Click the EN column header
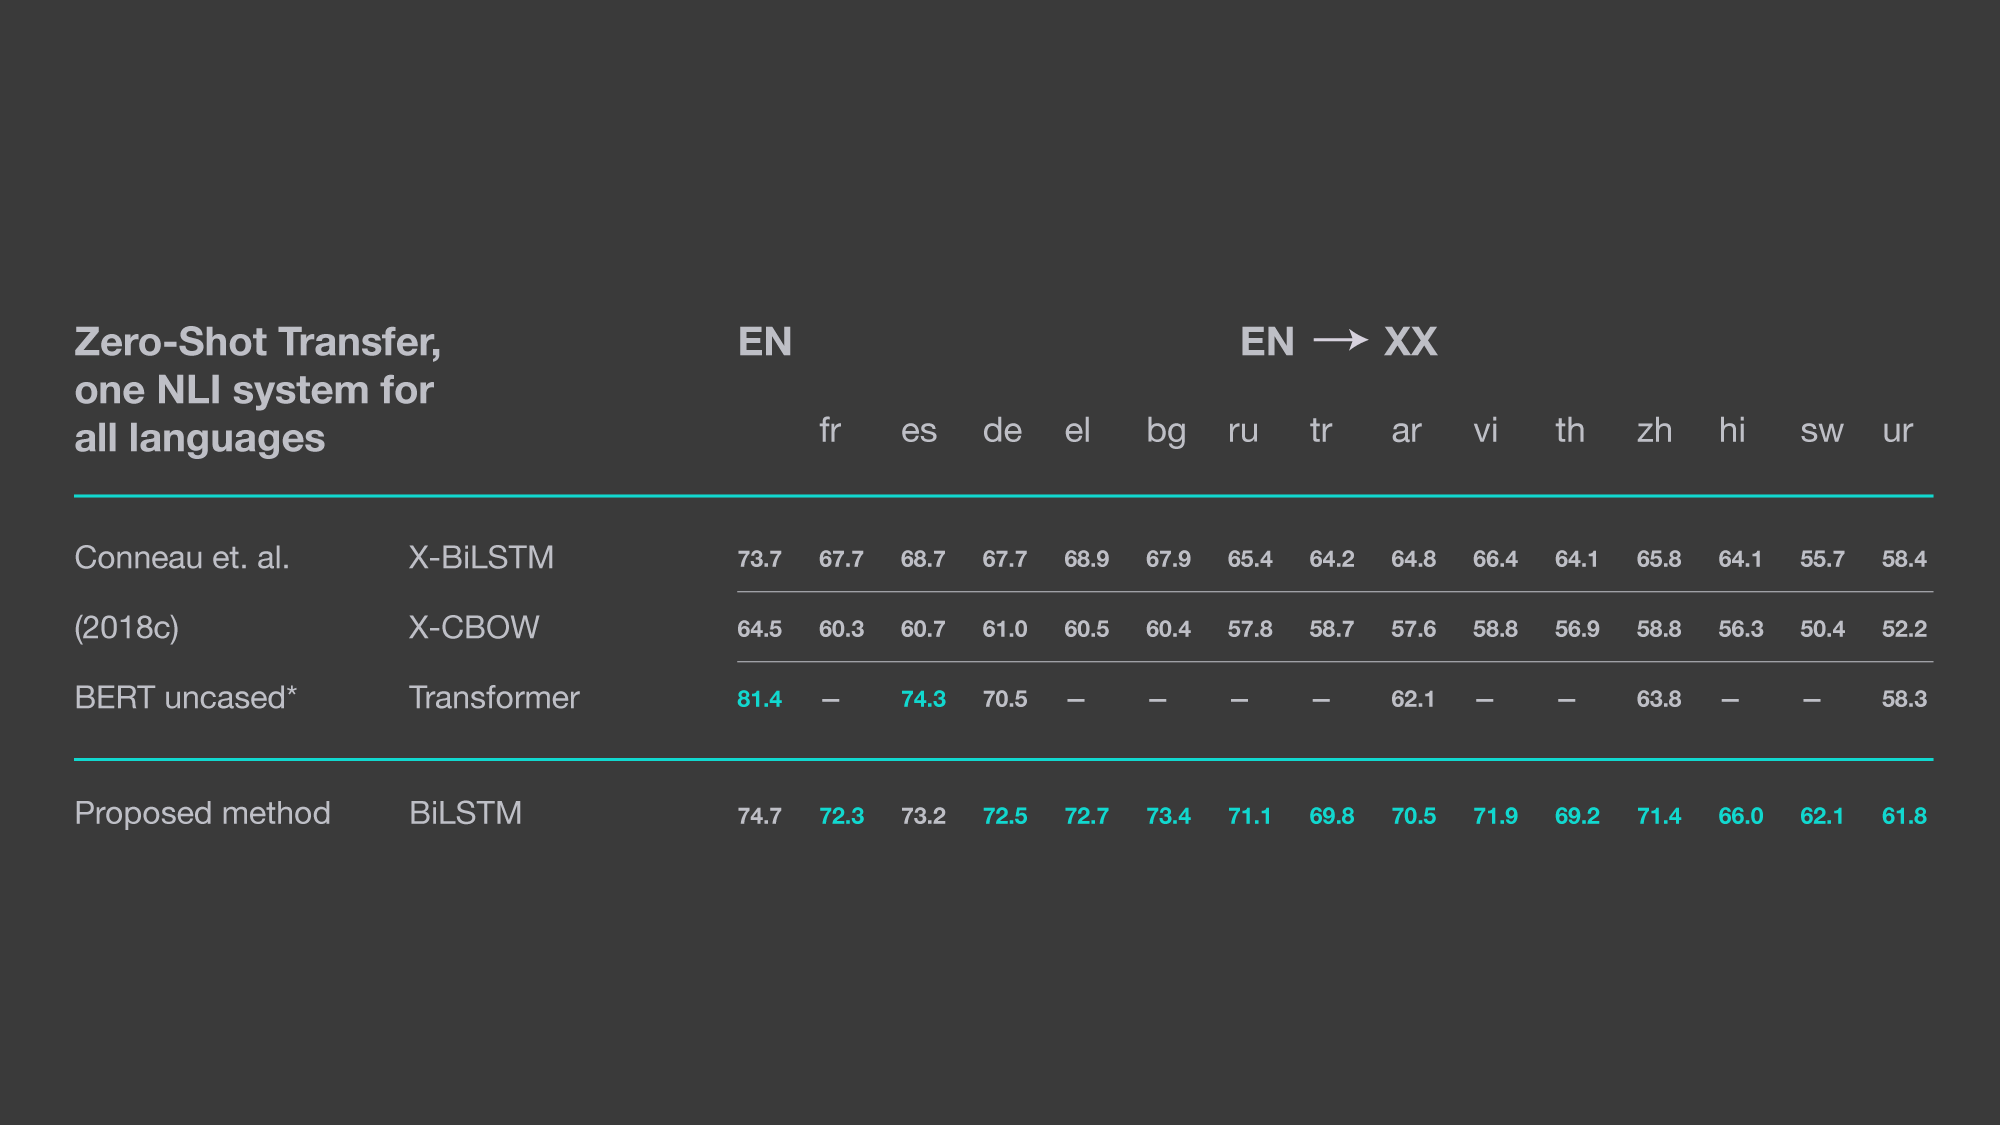2000x1125 pixels. 765,342
